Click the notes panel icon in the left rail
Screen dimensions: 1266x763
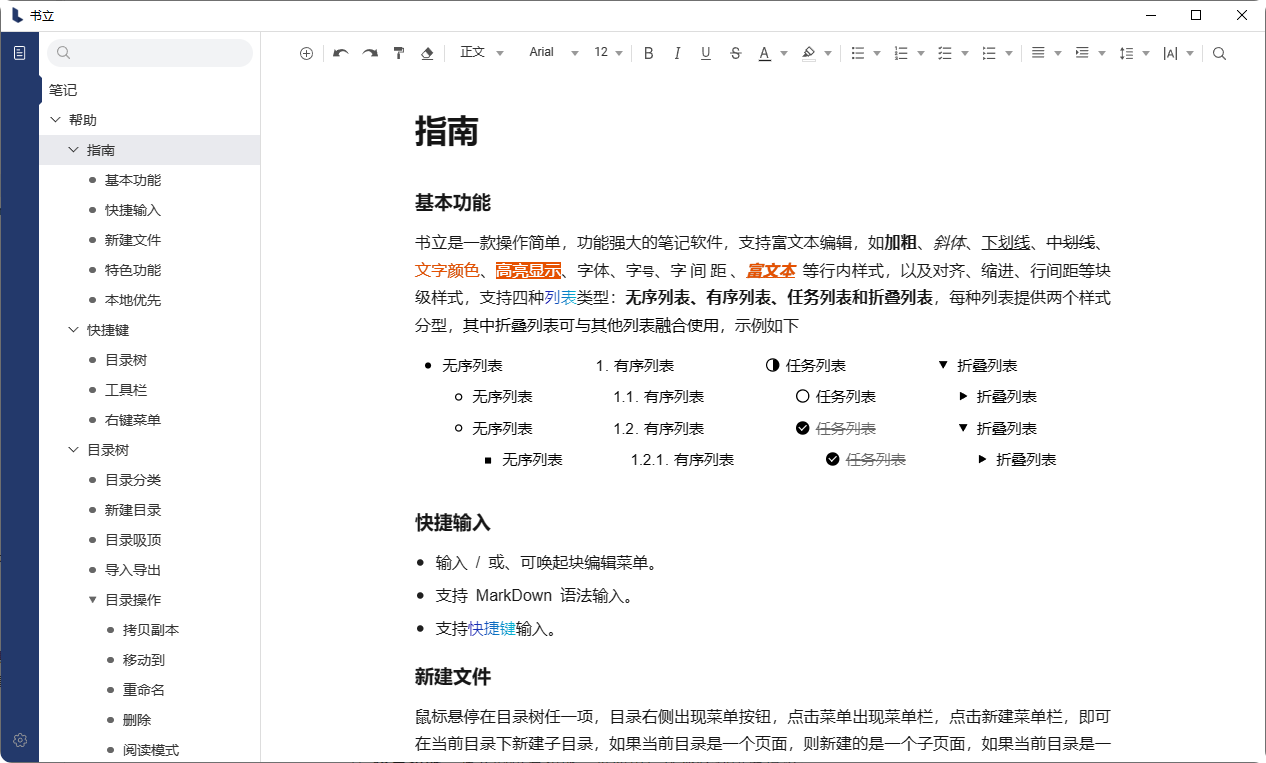click(x=19, y=51)
